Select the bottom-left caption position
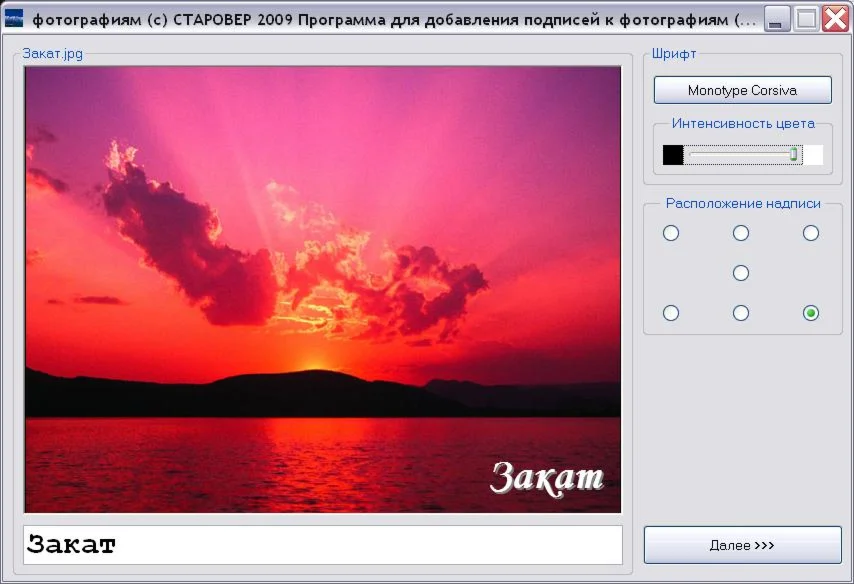The image size is (854, 584). [670, 313]
